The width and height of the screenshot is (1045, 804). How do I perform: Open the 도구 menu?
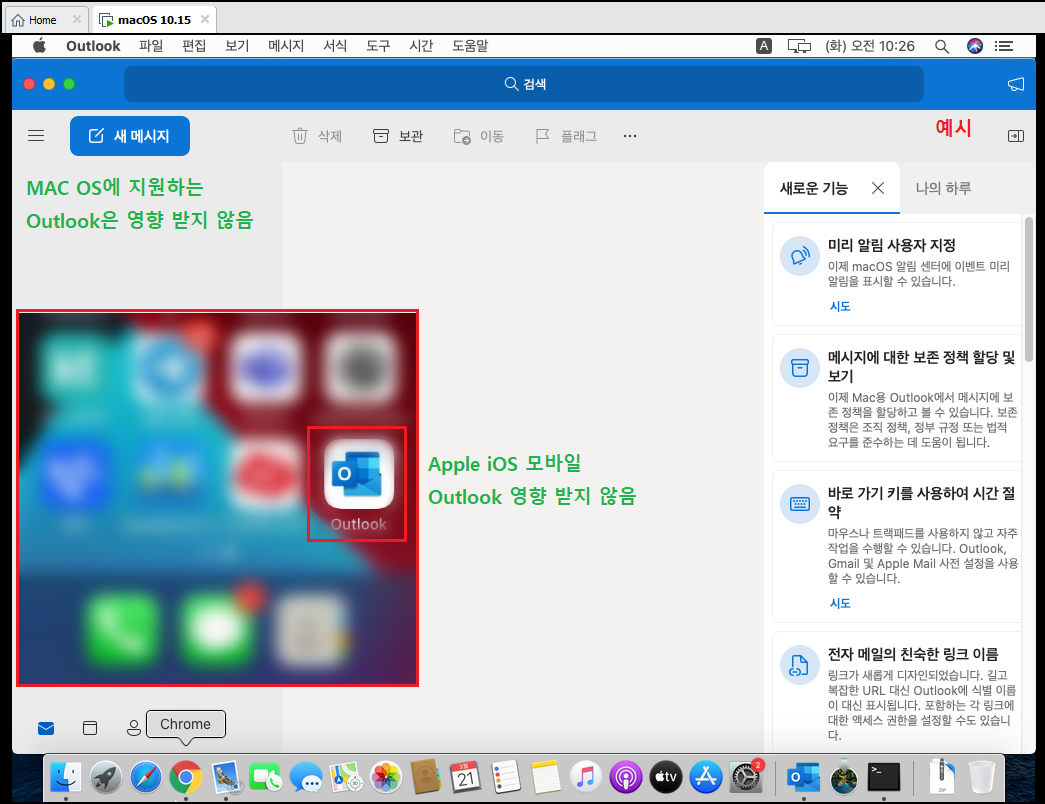click(x=378, y=46)
